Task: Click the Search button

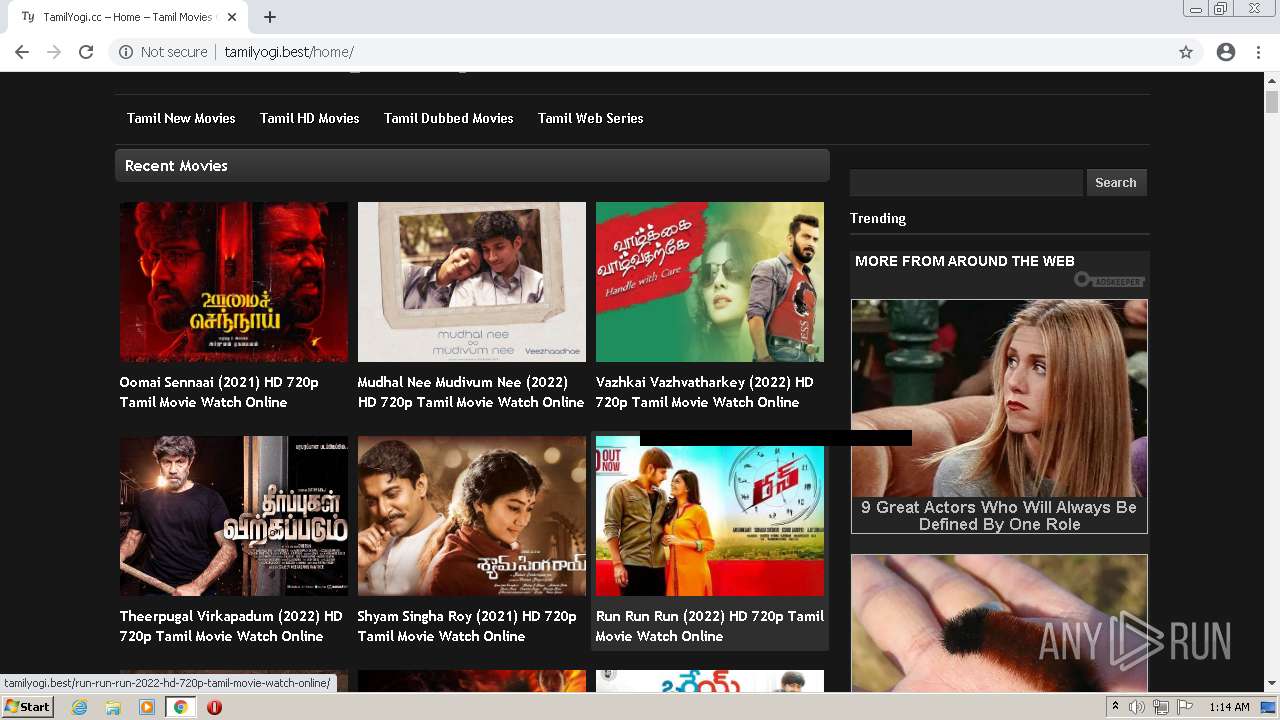Action: click(x=1116, y=182)
